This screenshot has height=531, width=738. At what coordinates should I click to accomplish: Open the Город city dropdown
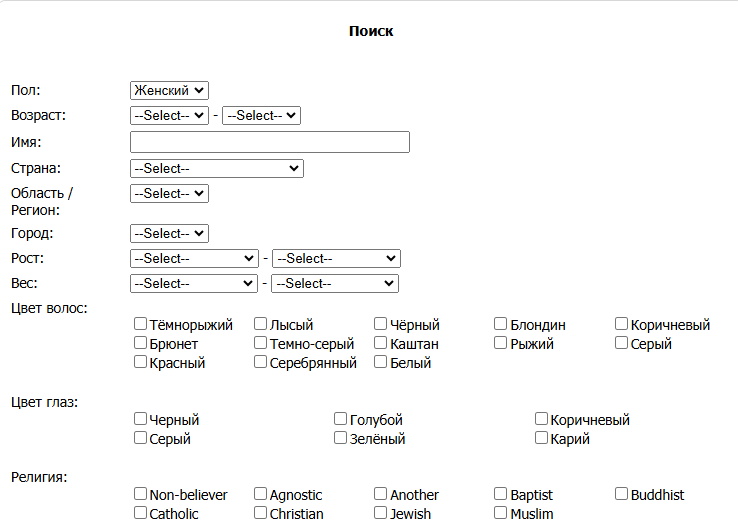click(x=169, y=234)
